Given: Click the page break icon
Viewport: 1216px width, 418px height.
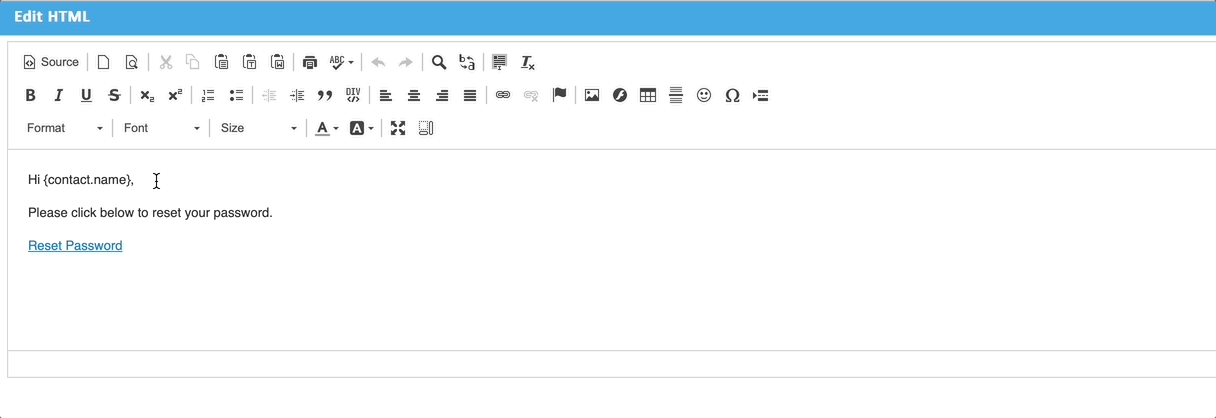Looking at the screenshot, I should coord(760,95).
